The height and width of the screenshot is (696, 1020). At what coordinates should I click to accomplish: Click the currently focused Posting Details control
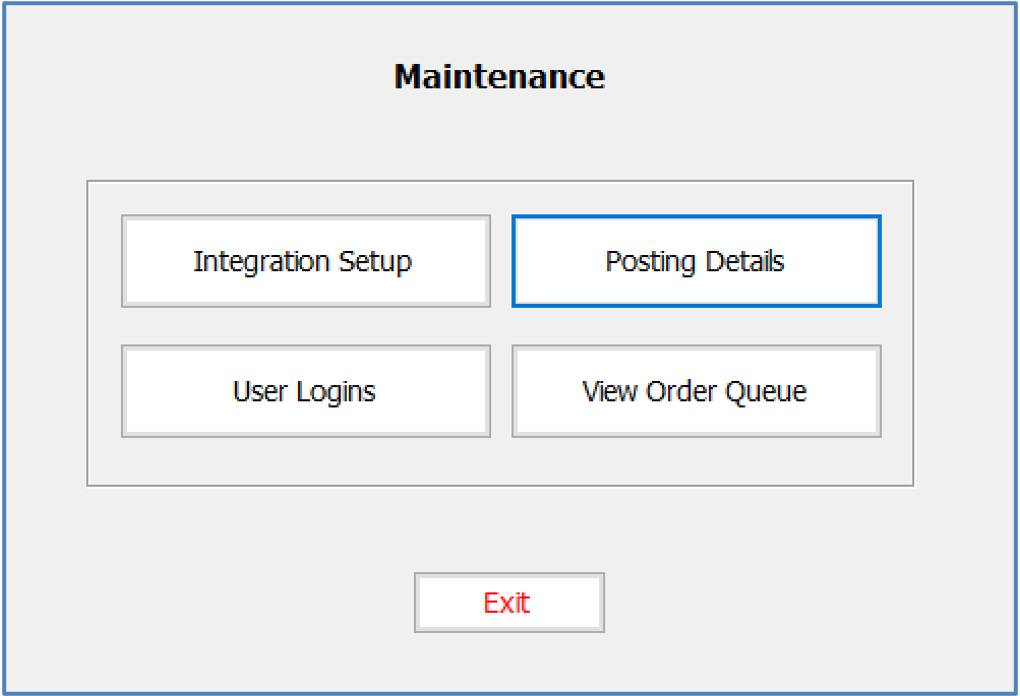pos(695,261)
